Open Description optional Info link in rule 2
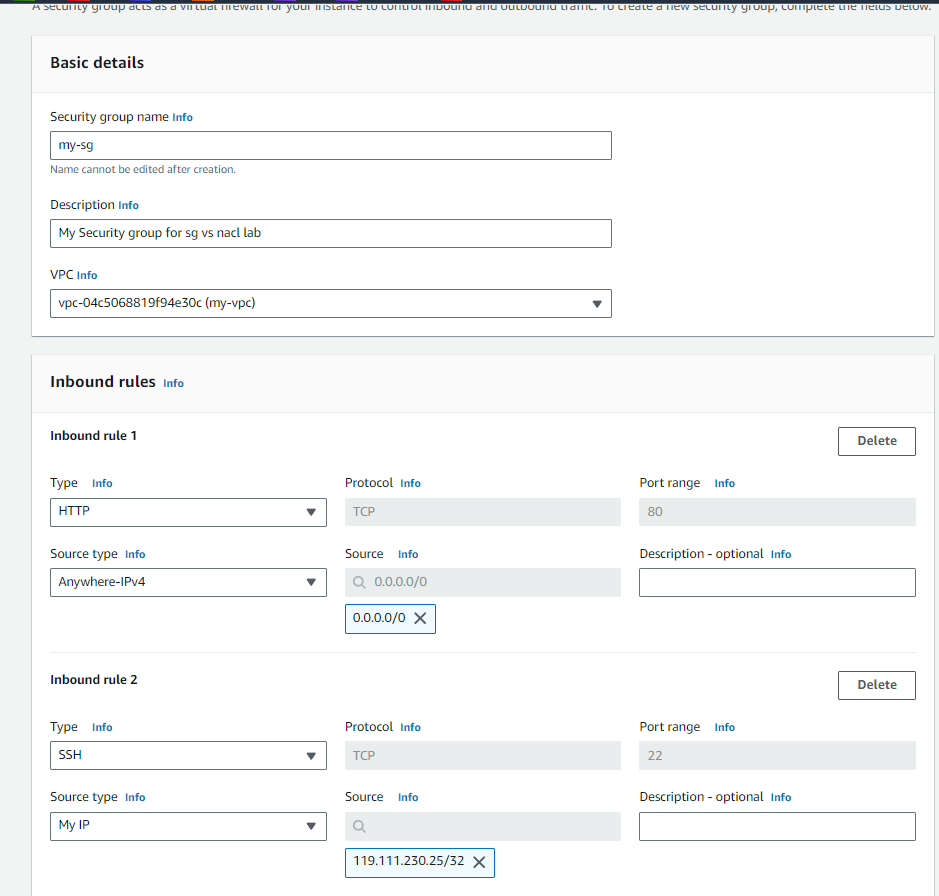The height and width of the screenshot is (896, 939). (x=781, y=797)
